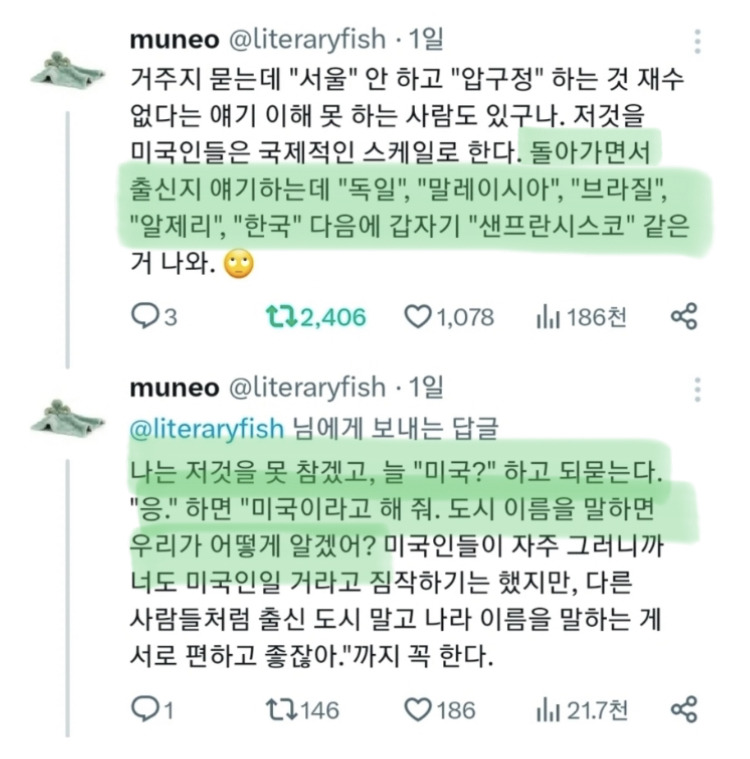750x759 pixels.
Task: Reply to the first tweet about 압구정
Action: [x=144, y=317]
